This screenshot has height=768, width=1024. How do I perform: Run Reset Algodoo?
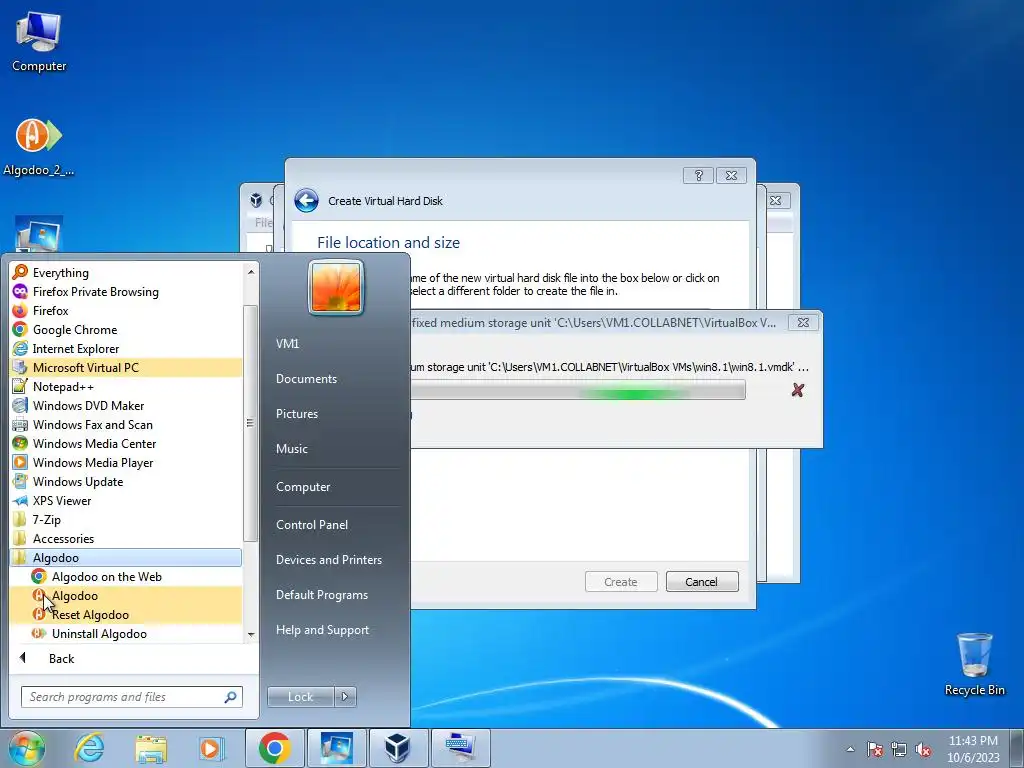point(126,614)
